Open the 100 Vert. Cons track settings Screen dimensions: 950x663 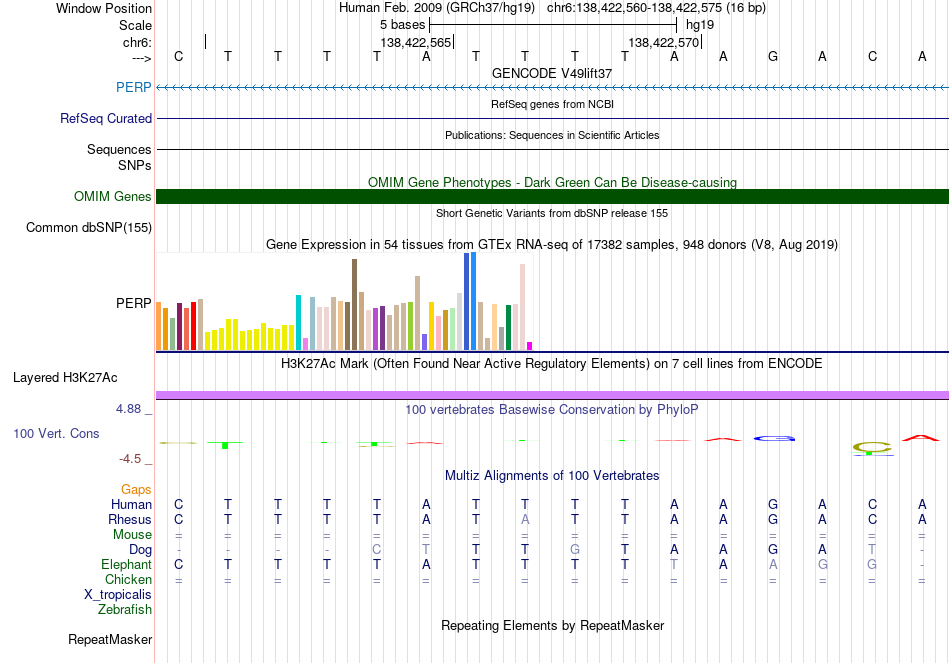(x=56, y=433)
